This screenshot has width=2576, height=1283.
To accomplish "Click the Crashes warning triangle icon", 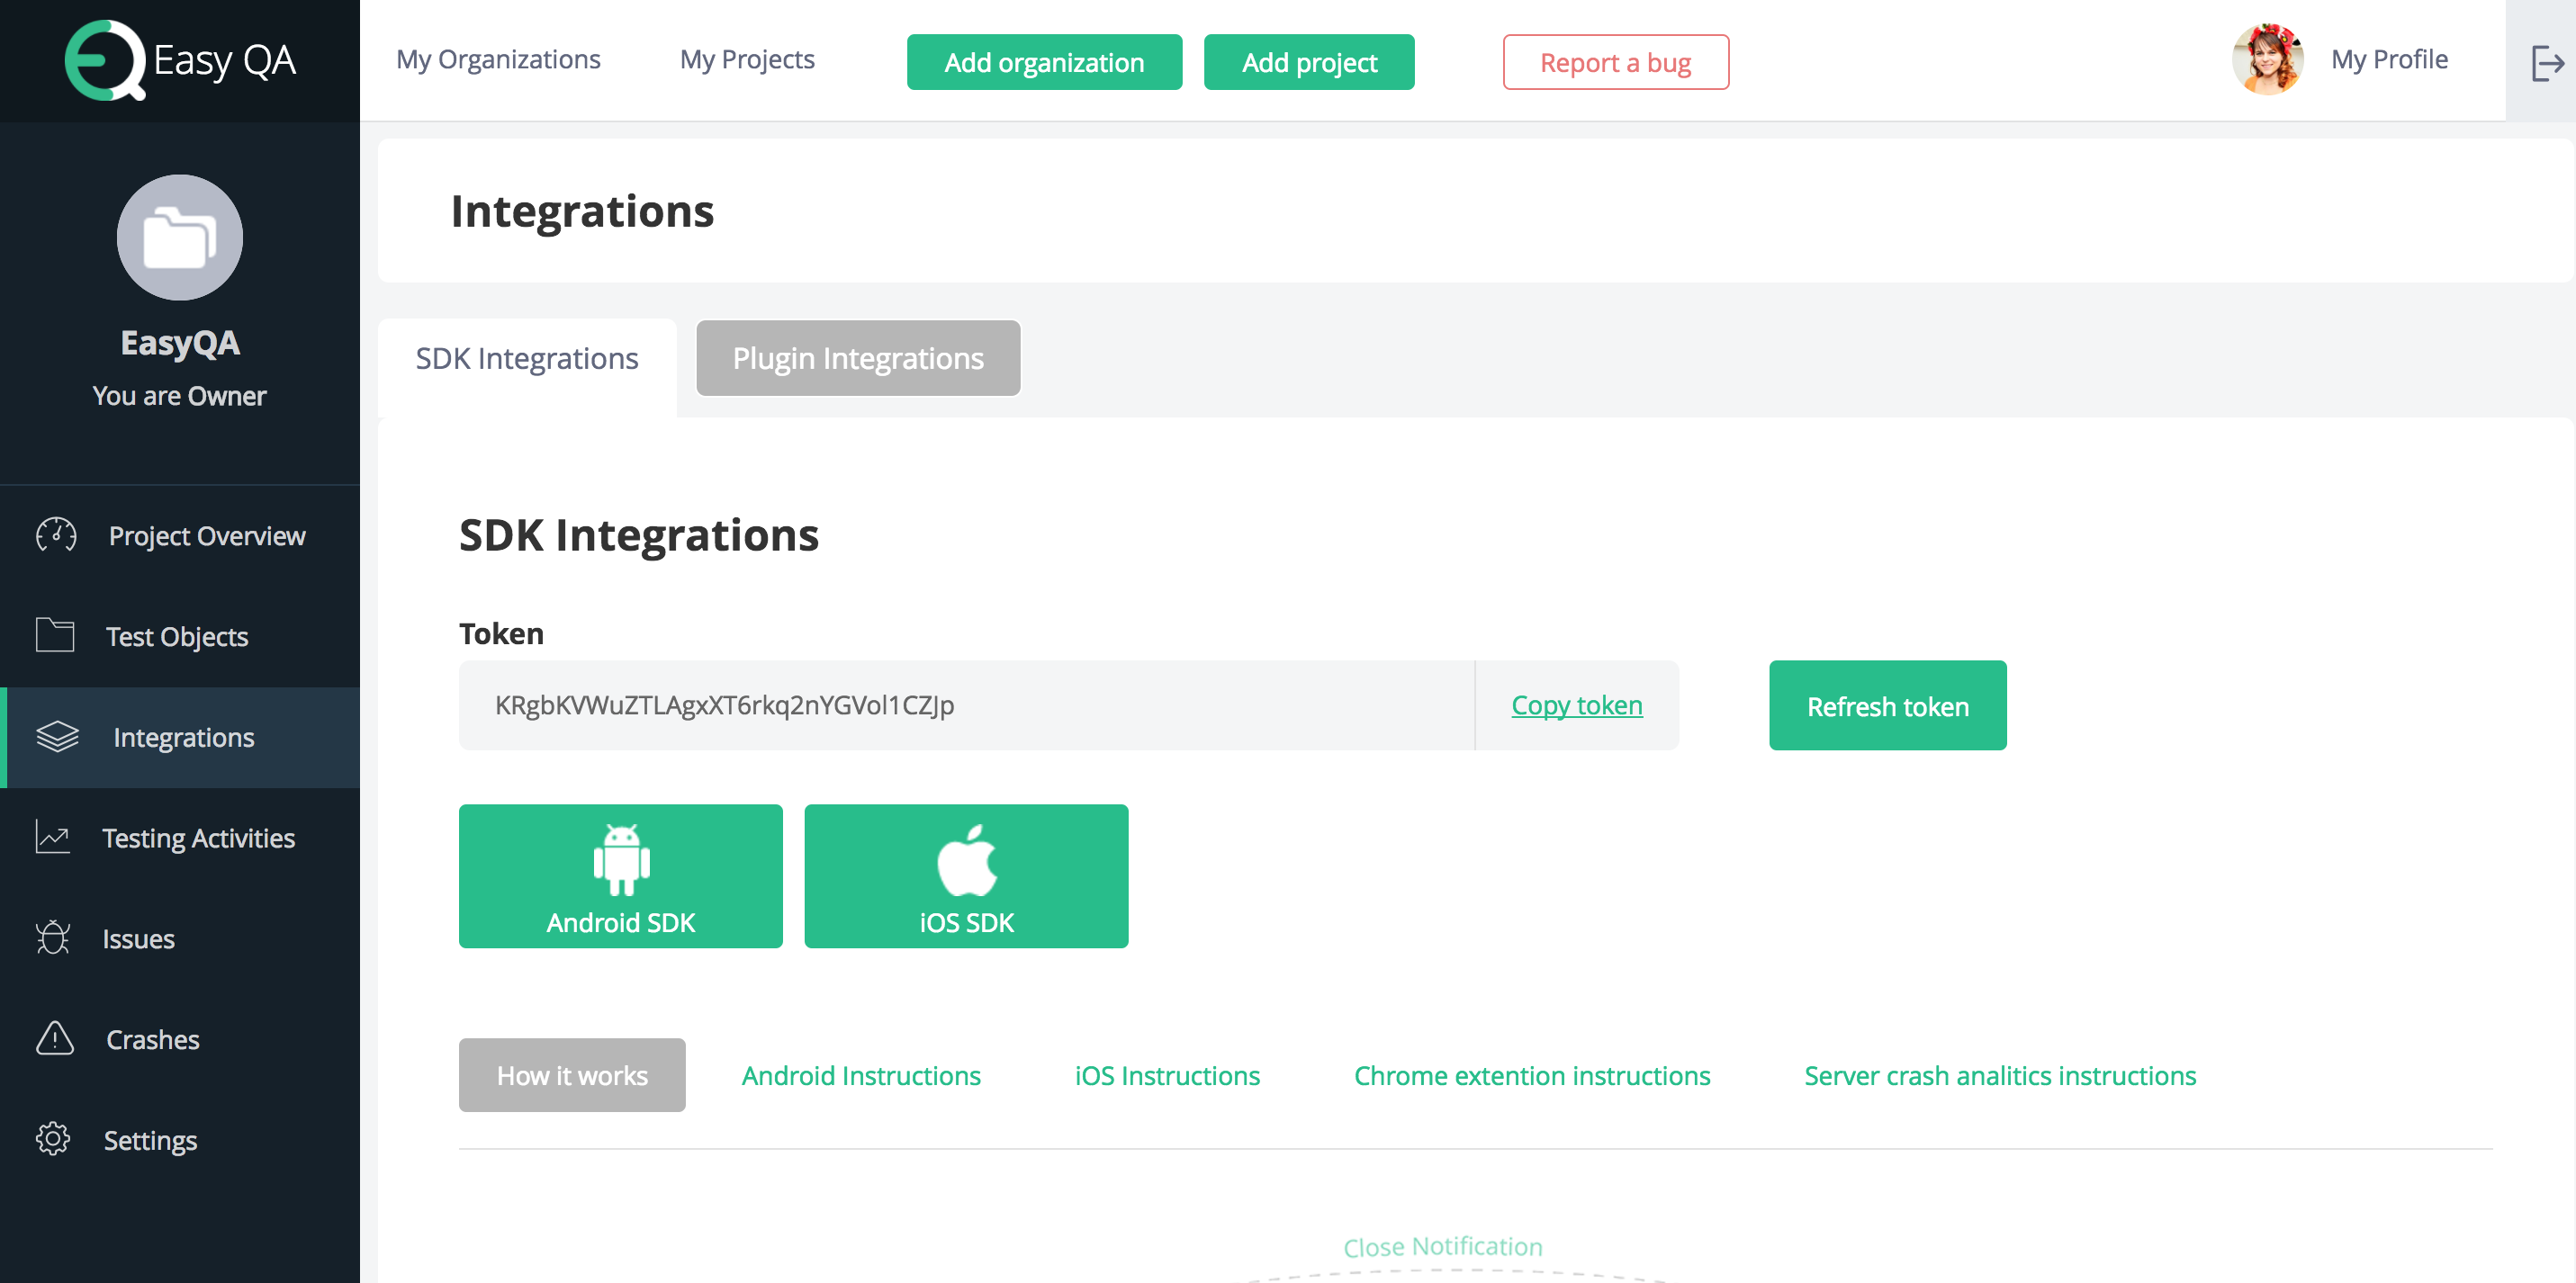I will [x=55, y=1038].
